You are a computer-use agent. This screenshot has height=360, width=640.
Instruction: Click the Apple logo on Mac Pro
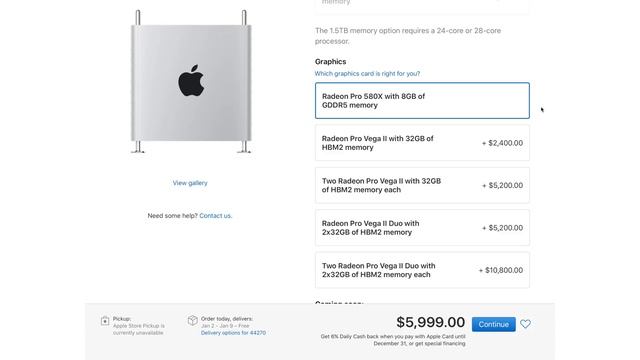[x=191, y=80]
